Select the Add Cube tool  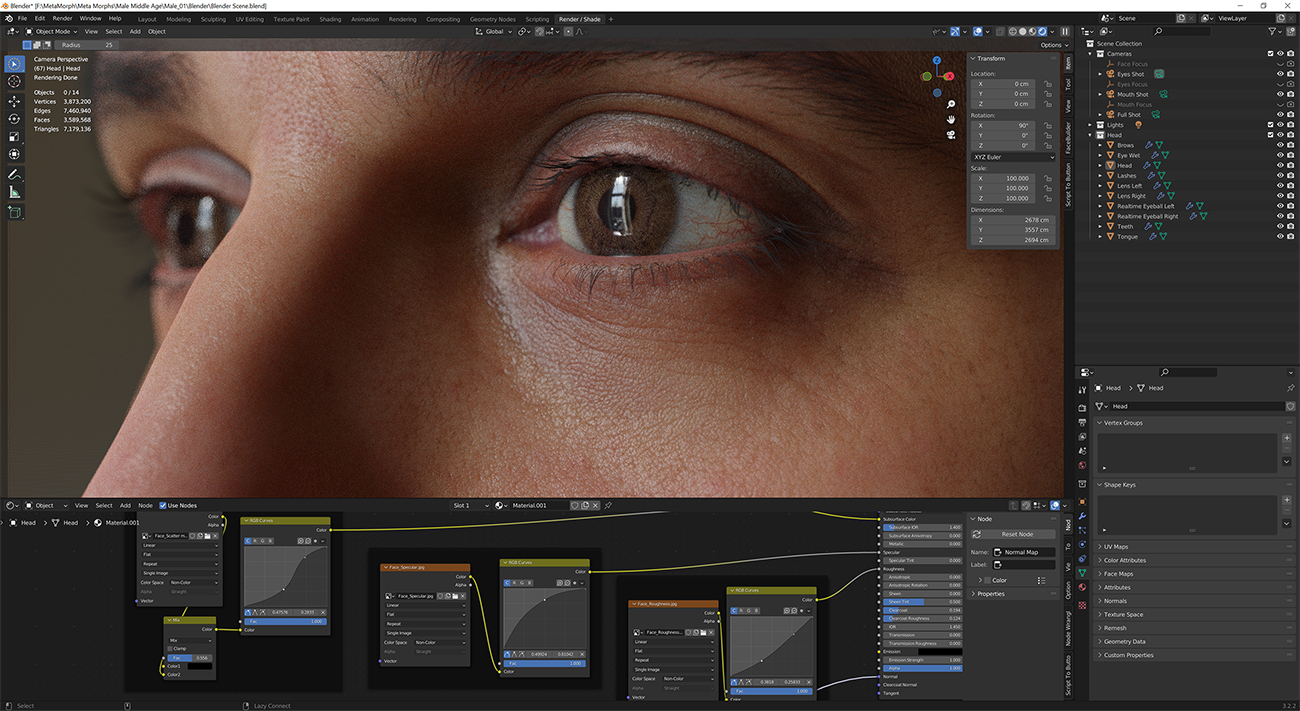point(14,212)
